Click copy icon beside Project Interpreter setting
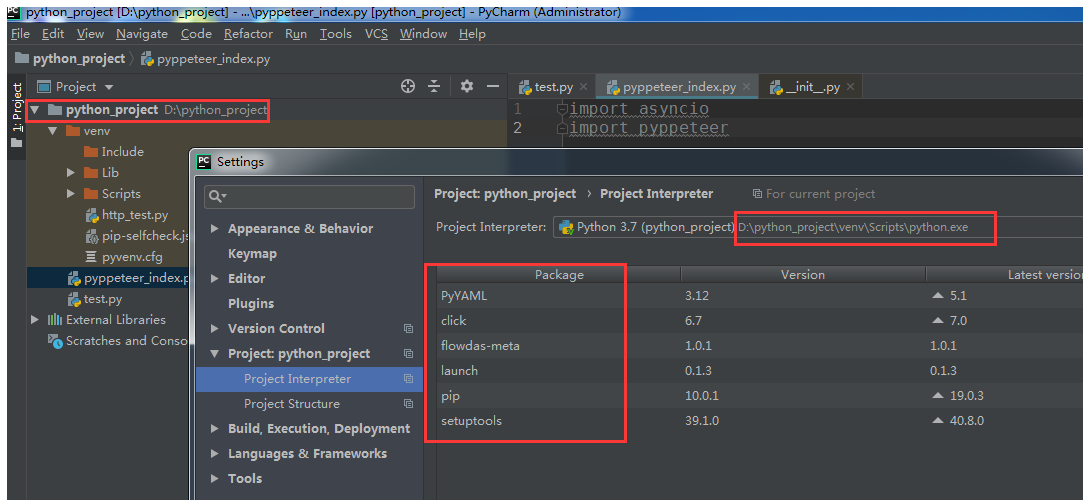 coord(408,379)
